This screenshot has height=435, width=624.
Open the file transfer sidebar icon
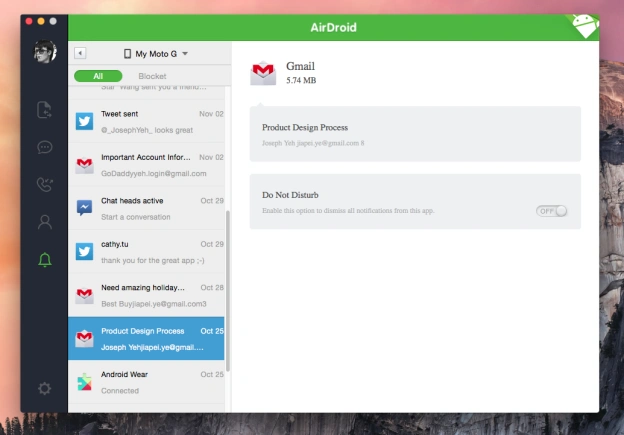click(x=45, y=110)
